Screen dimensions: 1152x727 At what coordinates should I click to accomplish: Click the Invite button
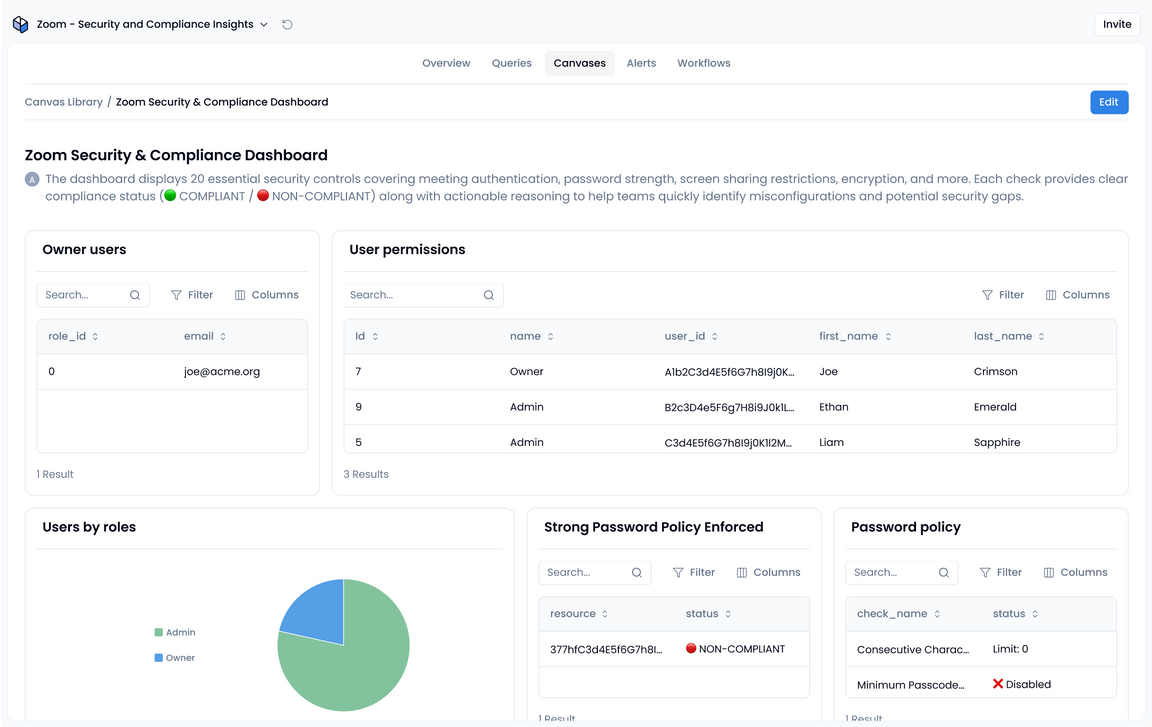(x=1117, y=24)
